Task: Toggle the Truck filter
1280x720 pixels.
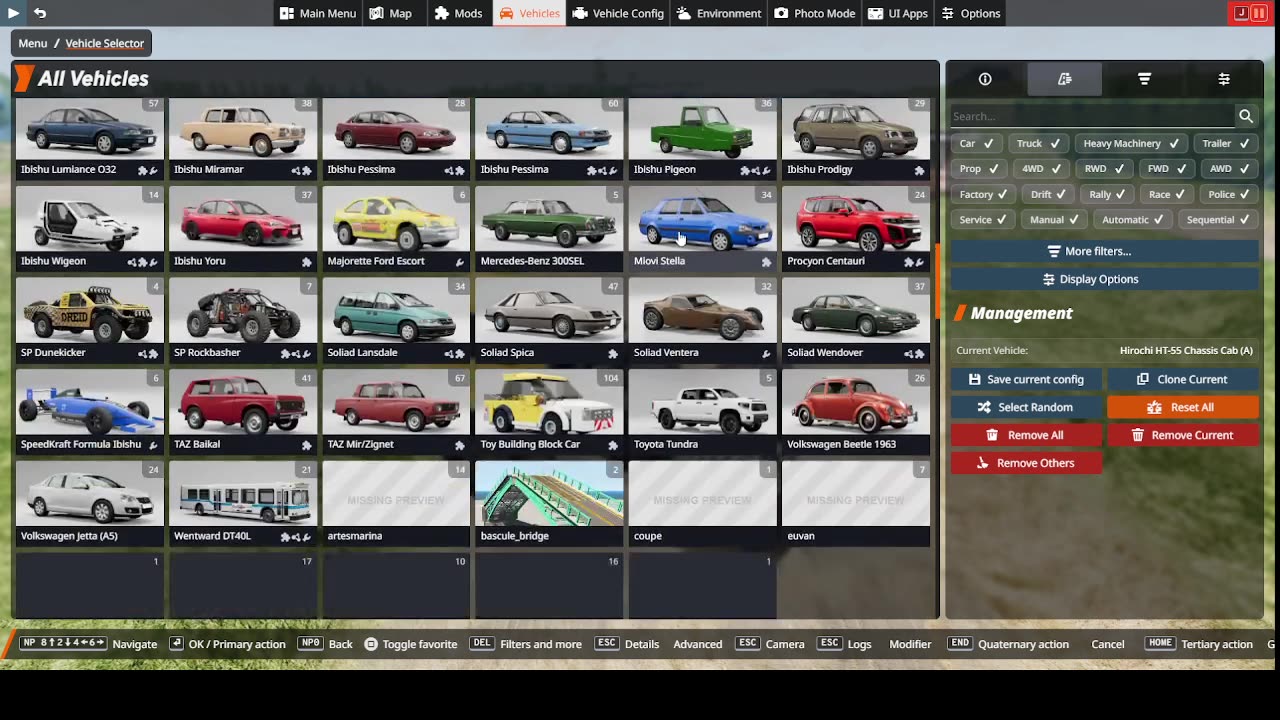Action: 1039,143
